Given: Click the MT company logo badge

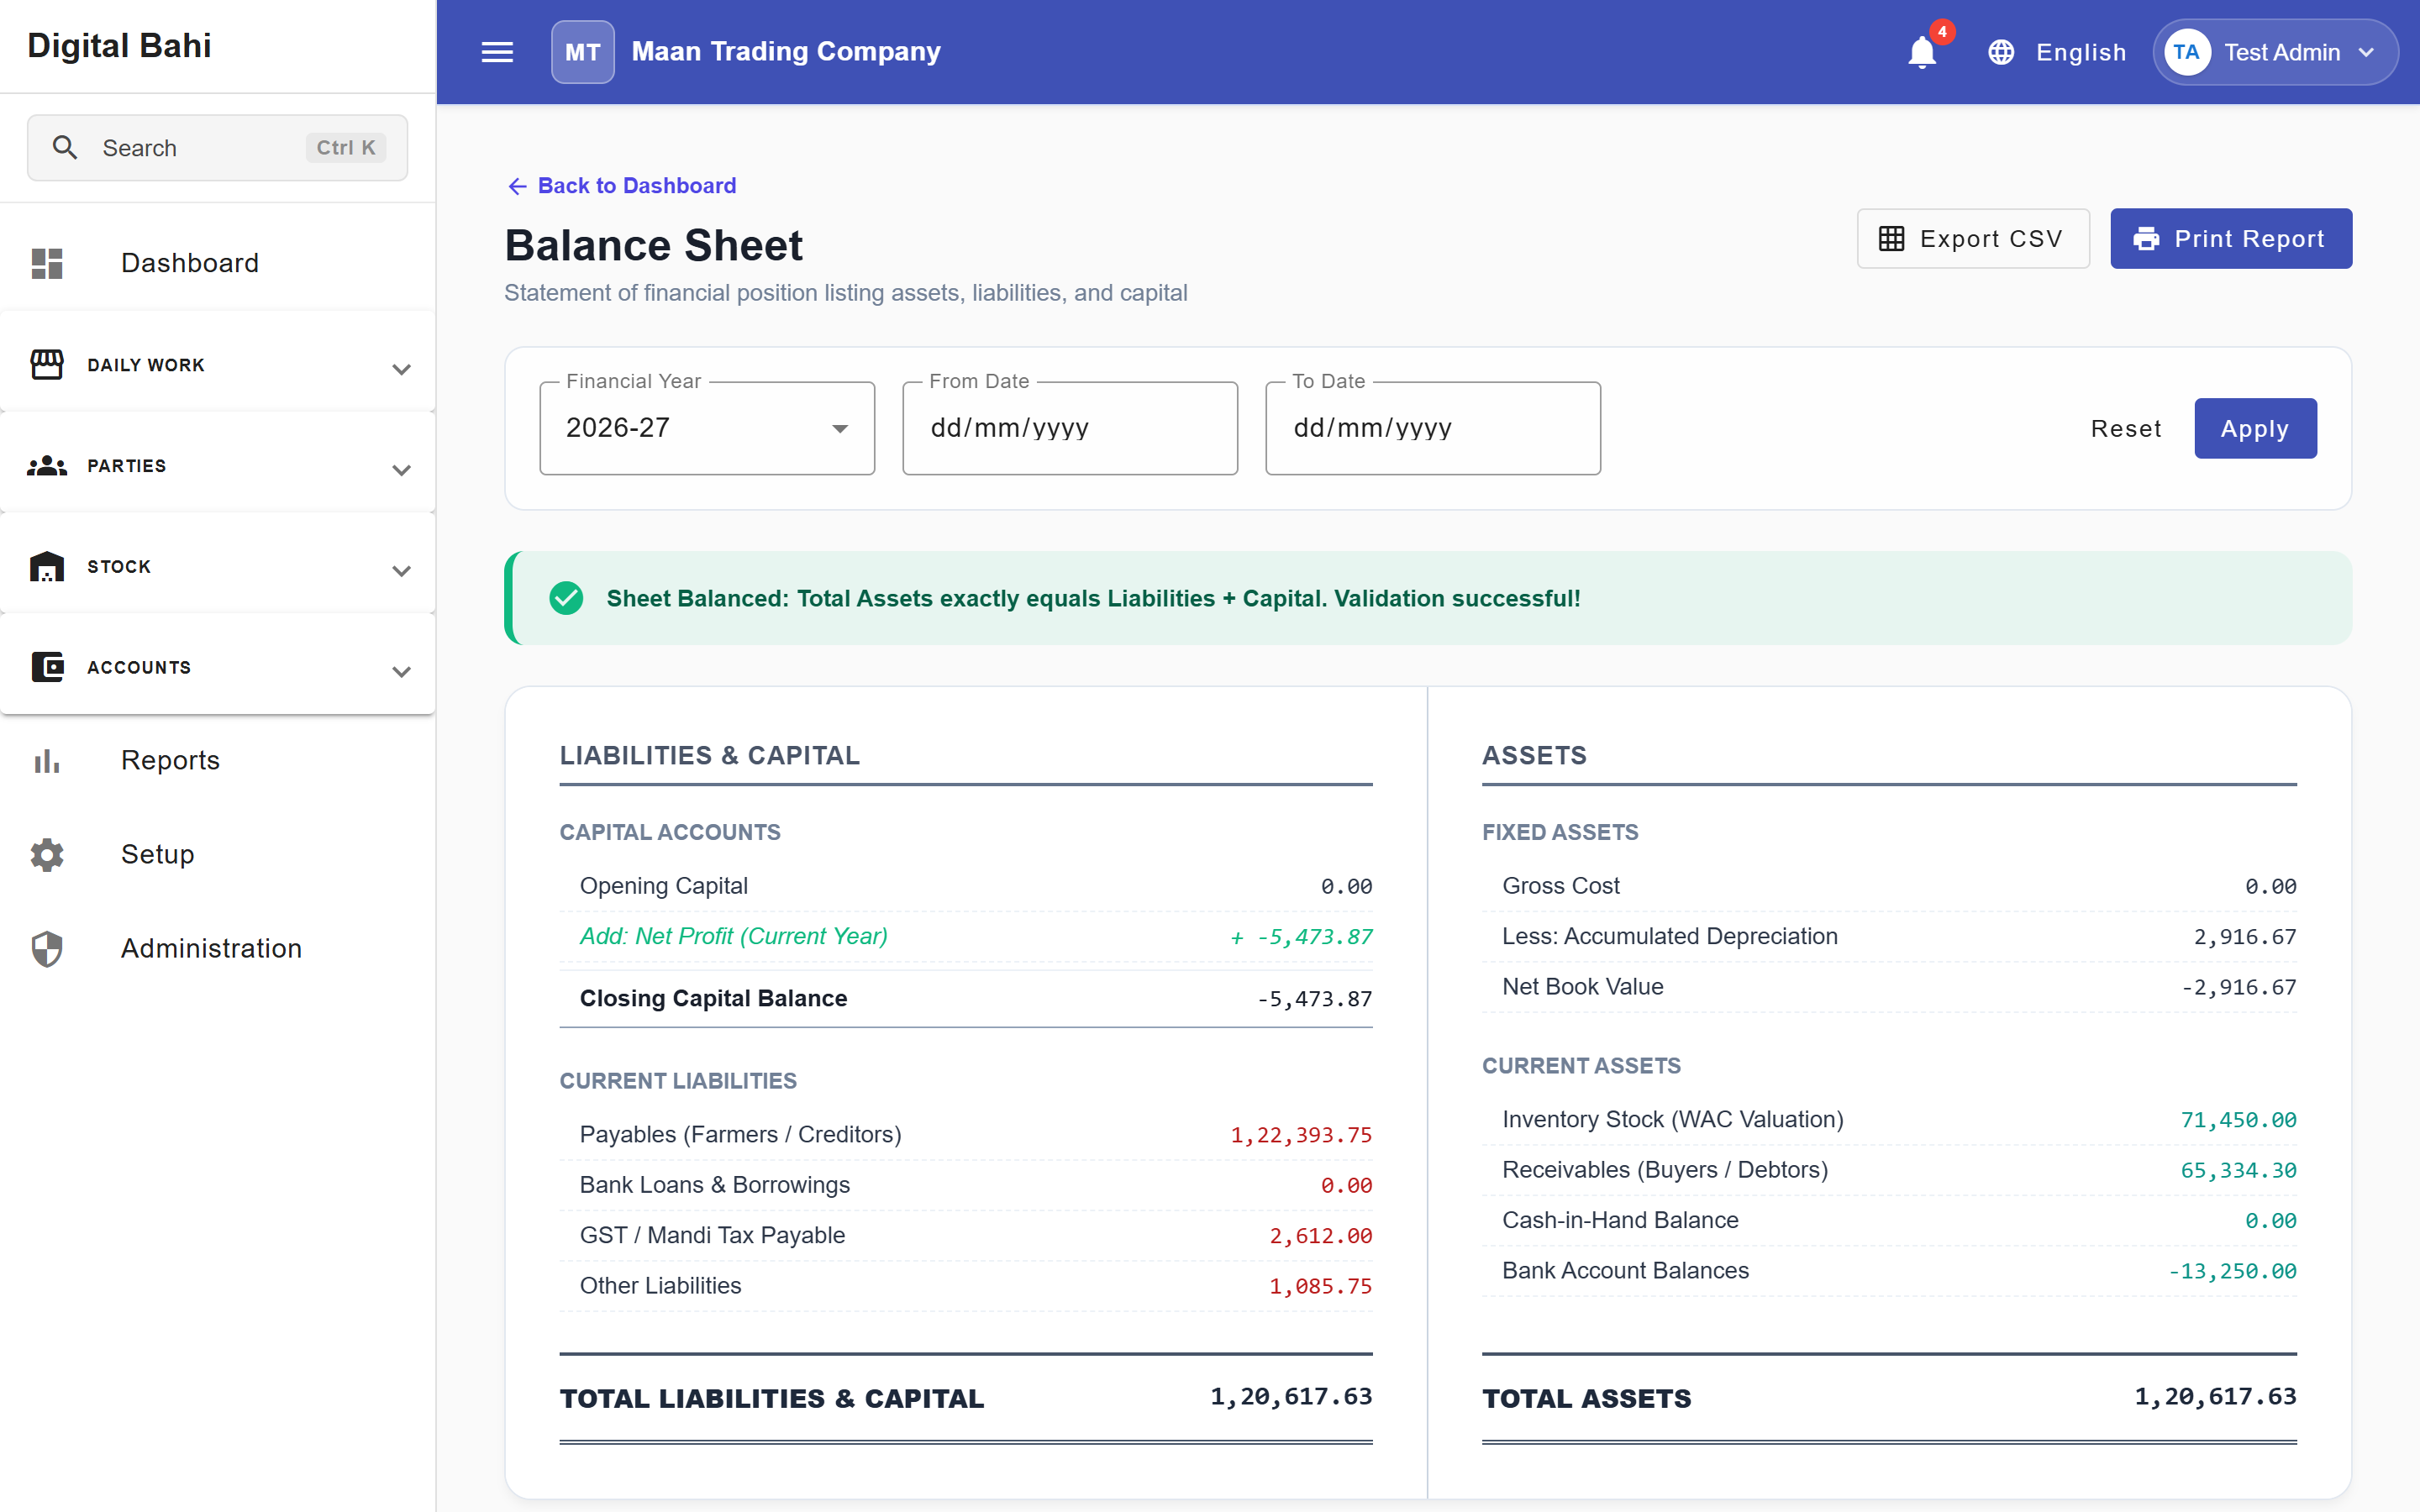Looking at the screenshot, I should [x=583, y=52].
